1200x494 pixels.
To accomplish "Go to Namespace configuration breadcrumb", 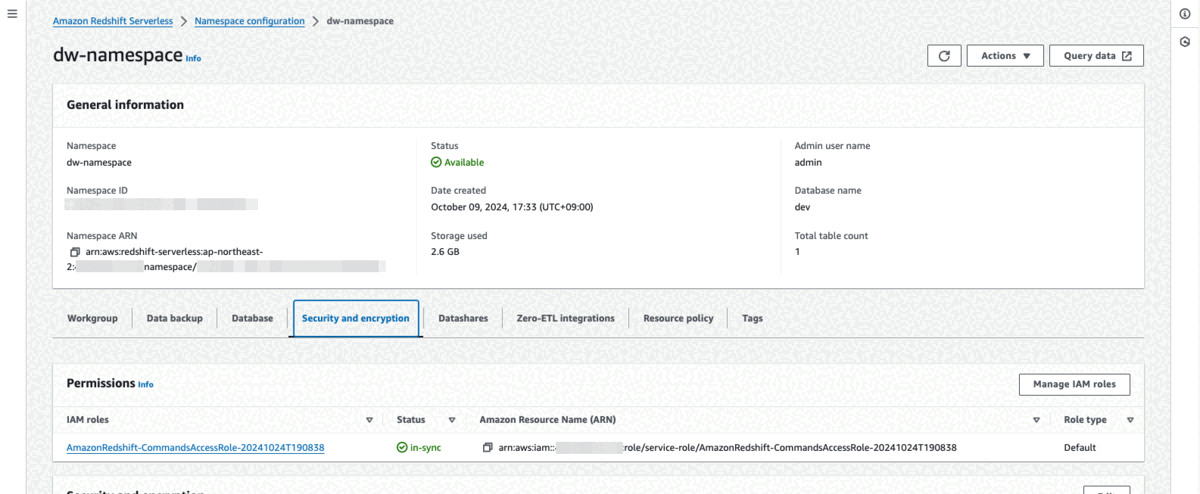I will pos(250,21).
